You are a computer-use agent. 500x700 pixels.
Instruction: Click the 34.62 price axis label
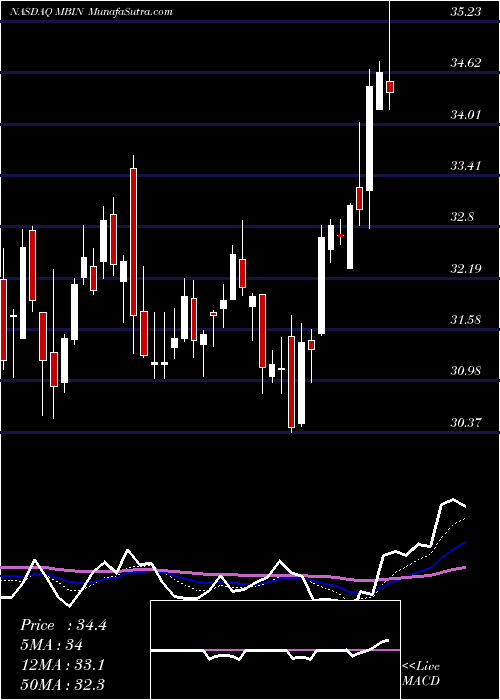coord(465,63)
